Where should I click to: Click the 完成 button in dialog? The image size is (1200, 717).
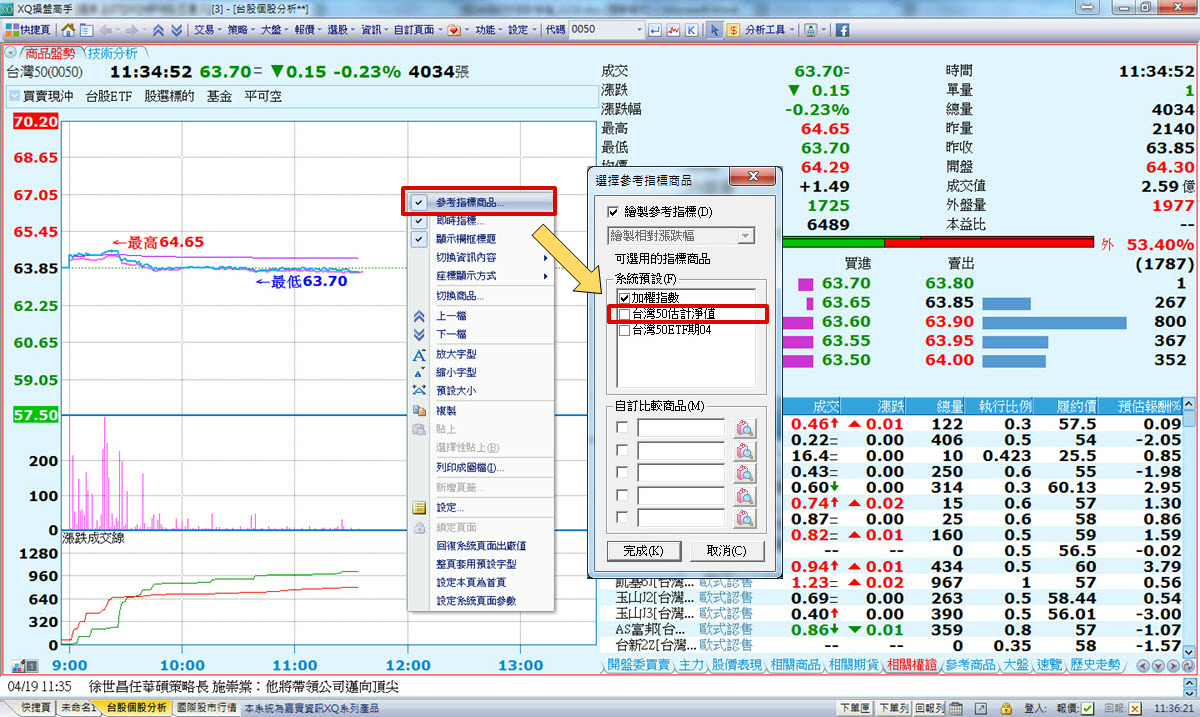[643, 551]
